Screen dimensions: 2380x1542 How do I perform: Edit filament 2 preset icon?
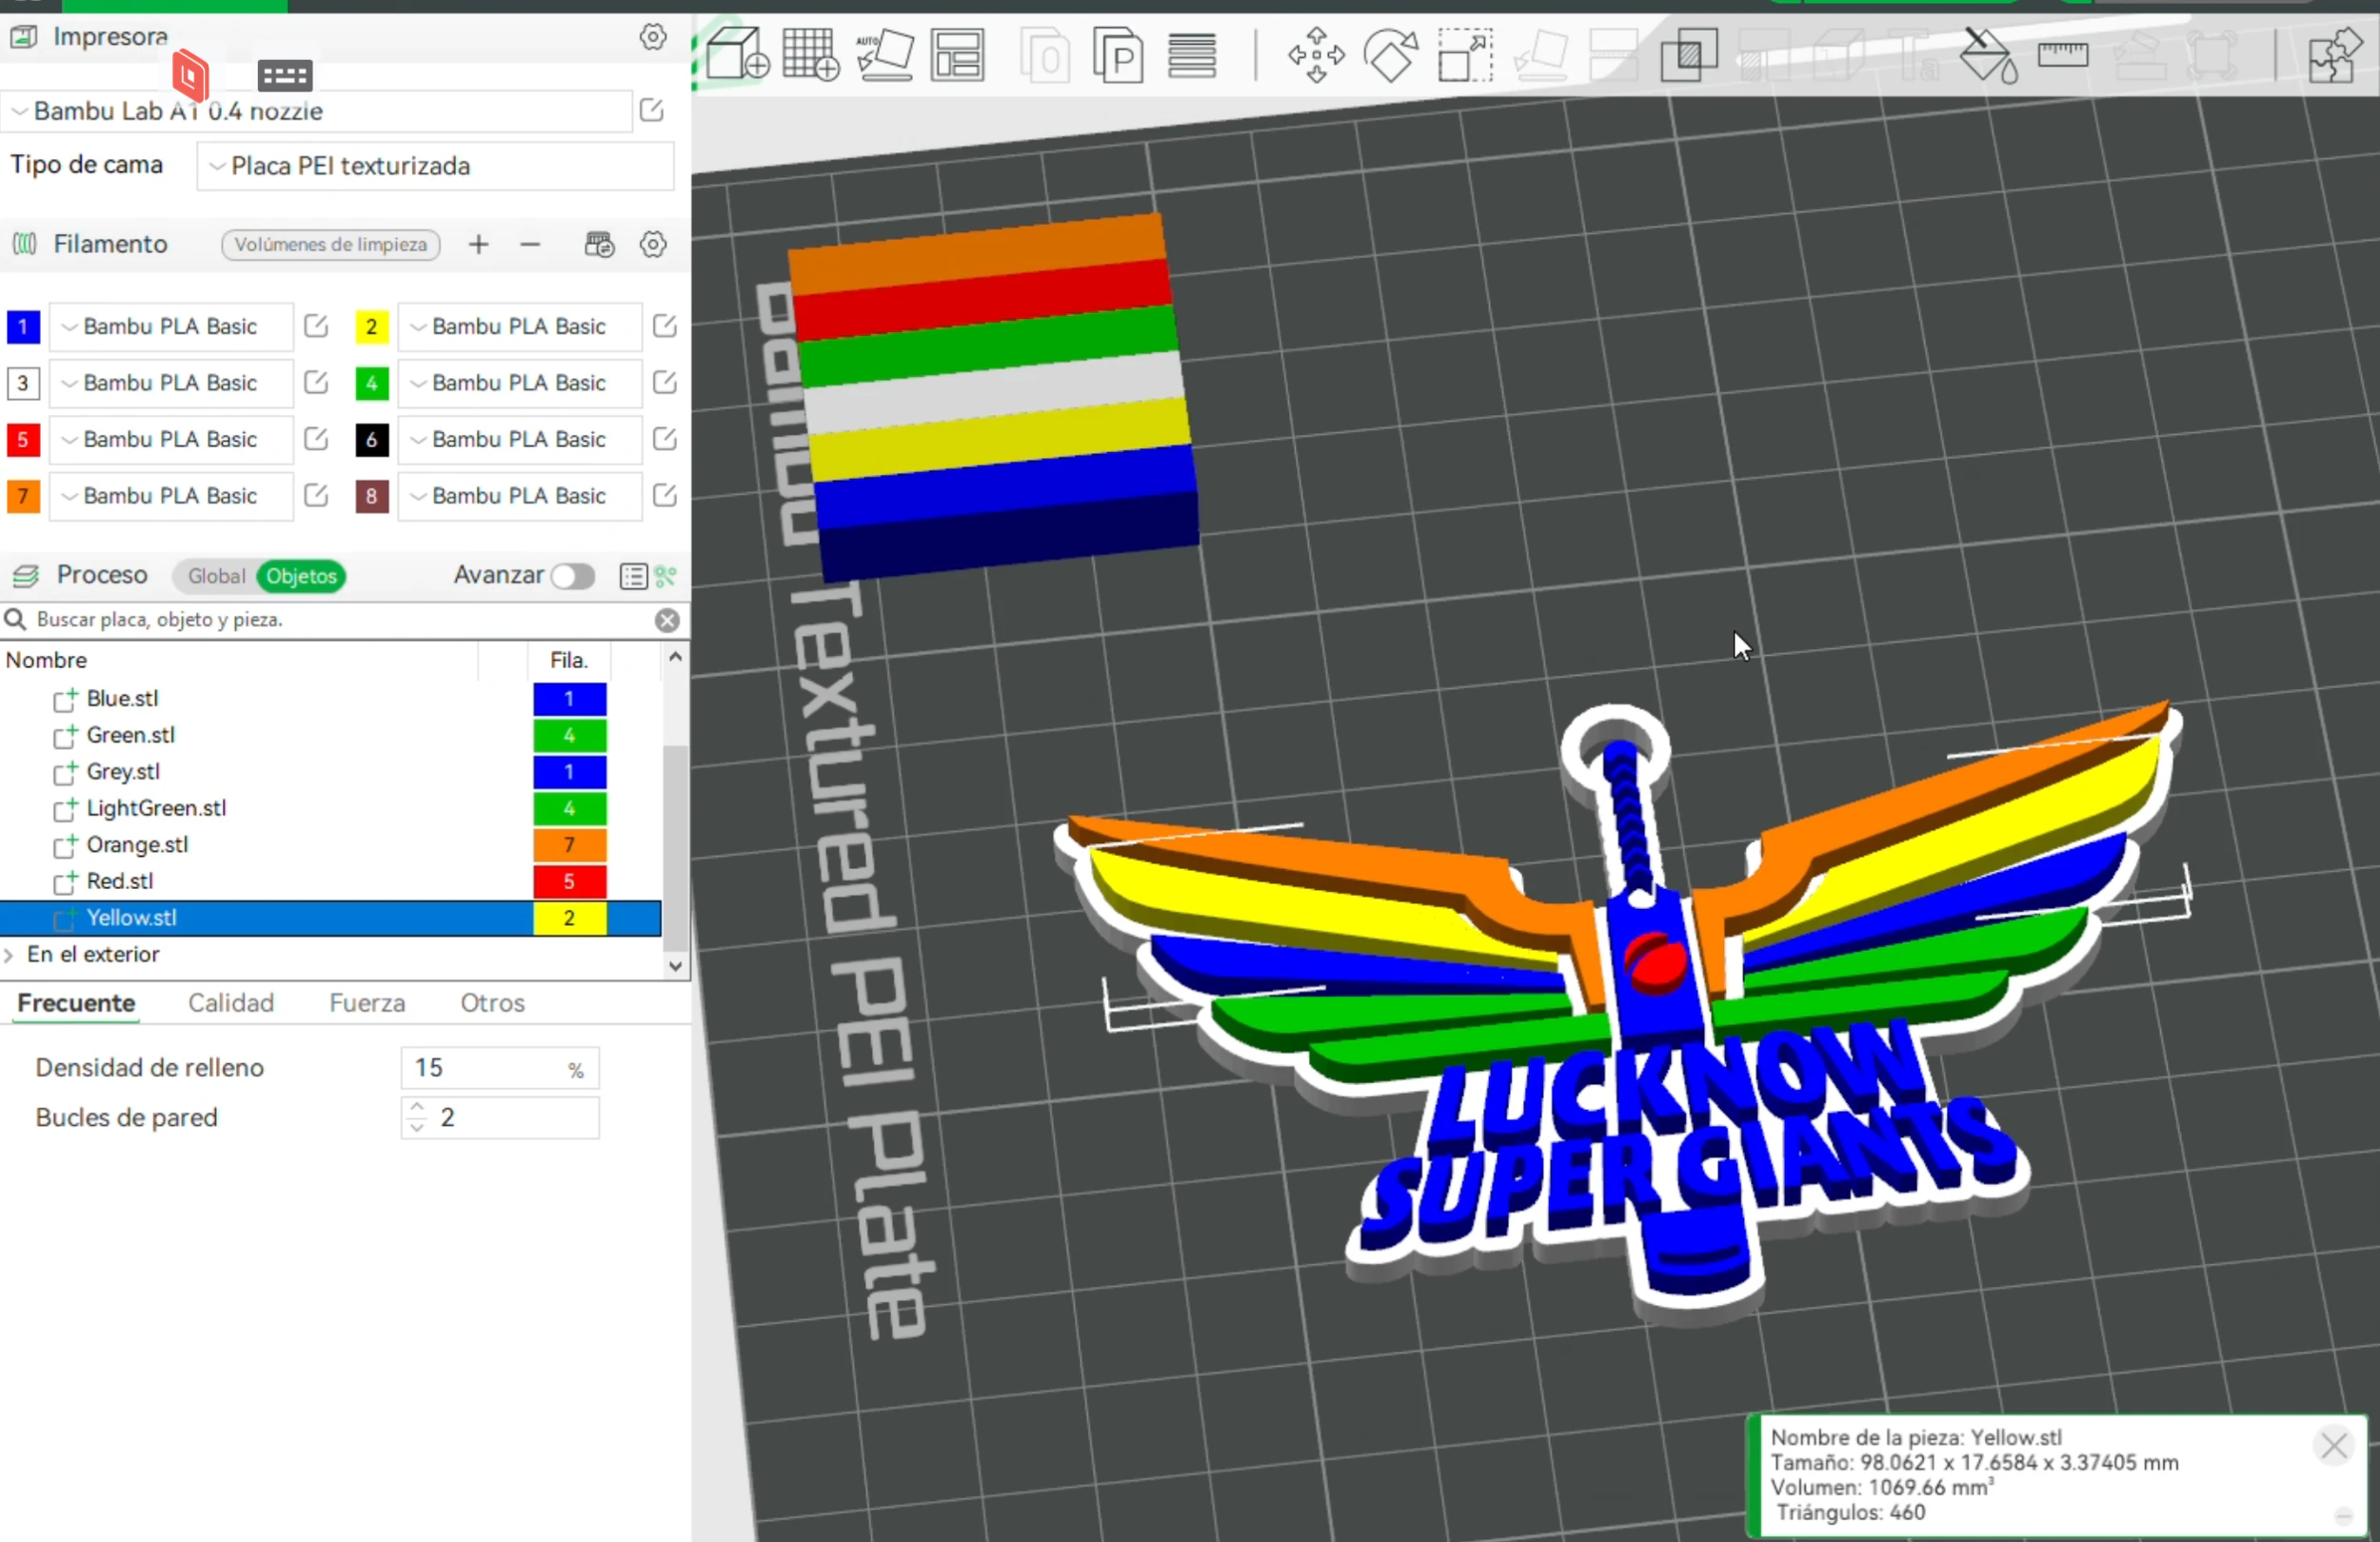[665, 326]
